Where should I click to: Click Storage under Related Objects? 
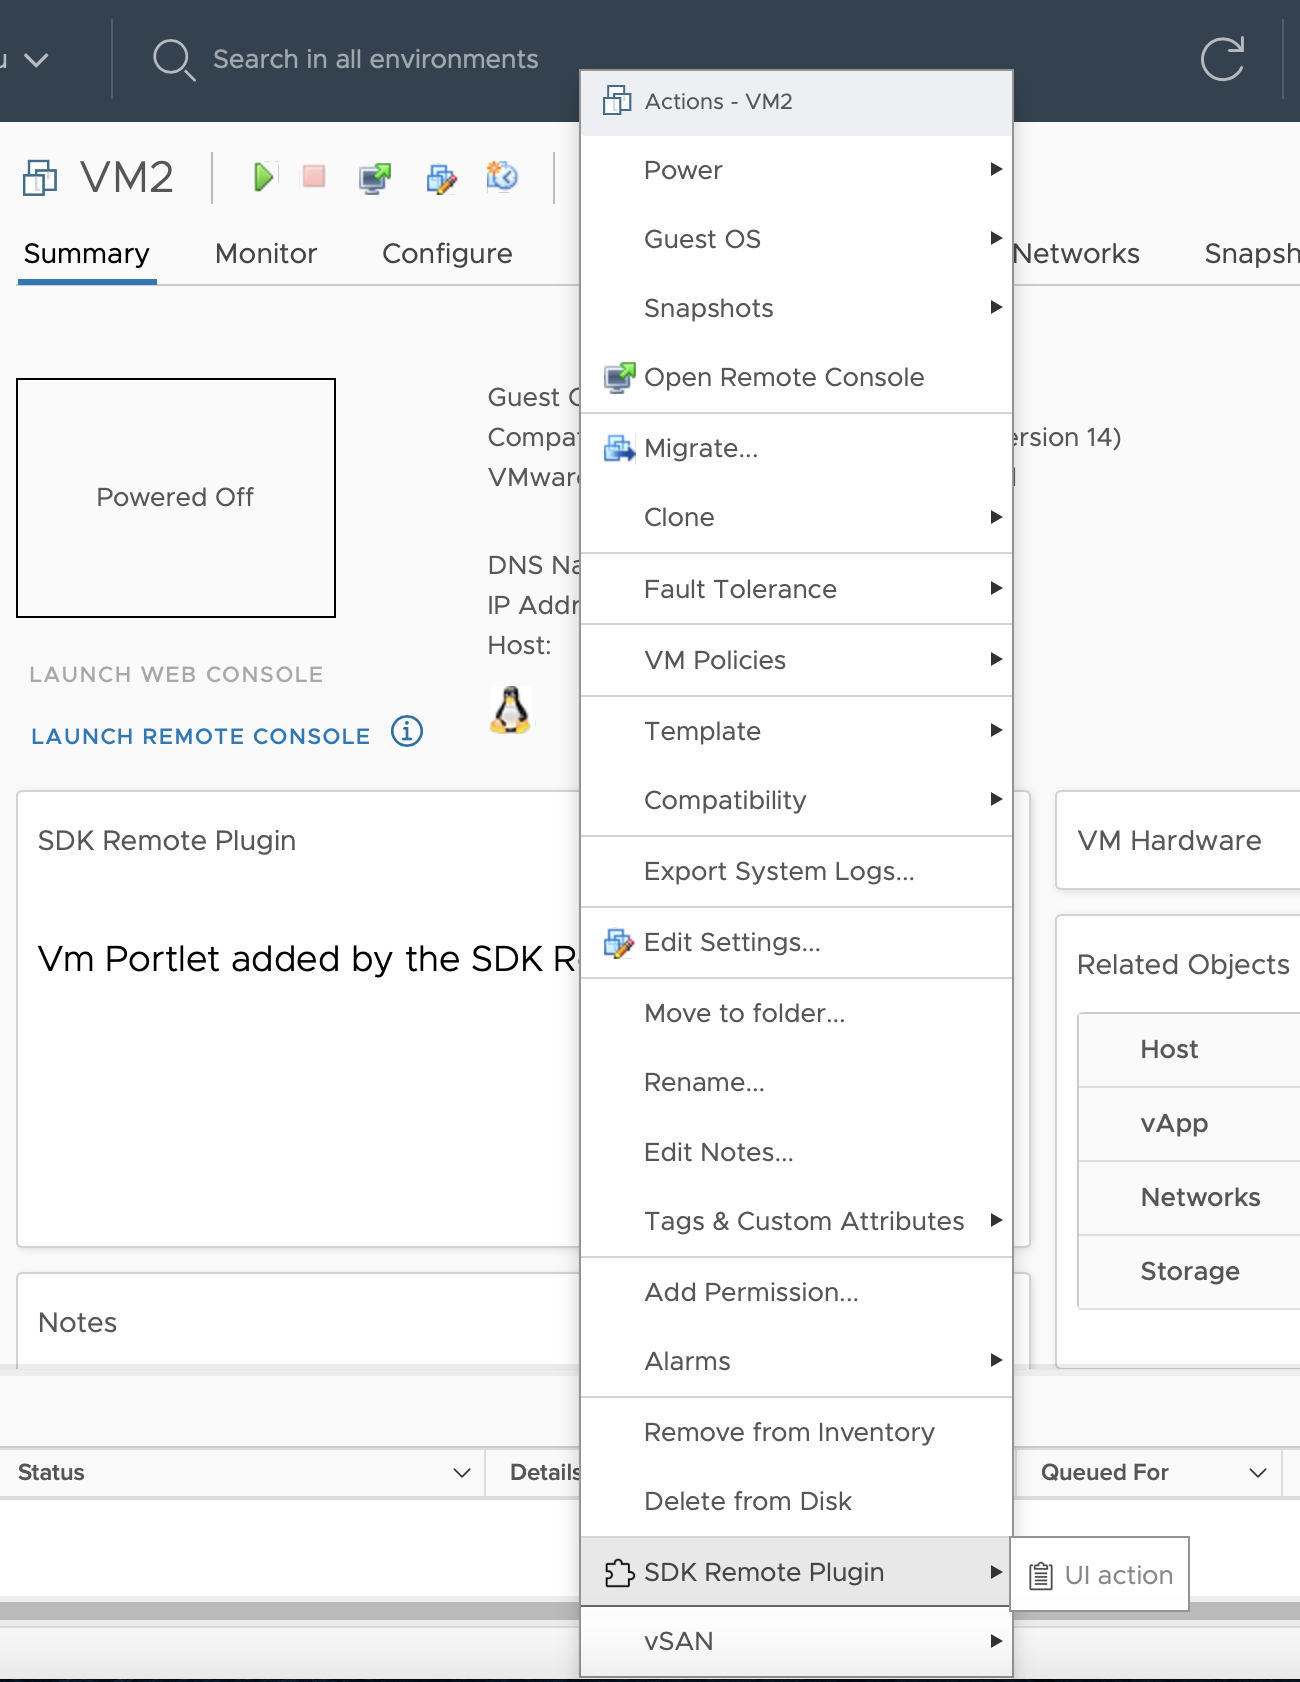(x=1189, y=1271)
